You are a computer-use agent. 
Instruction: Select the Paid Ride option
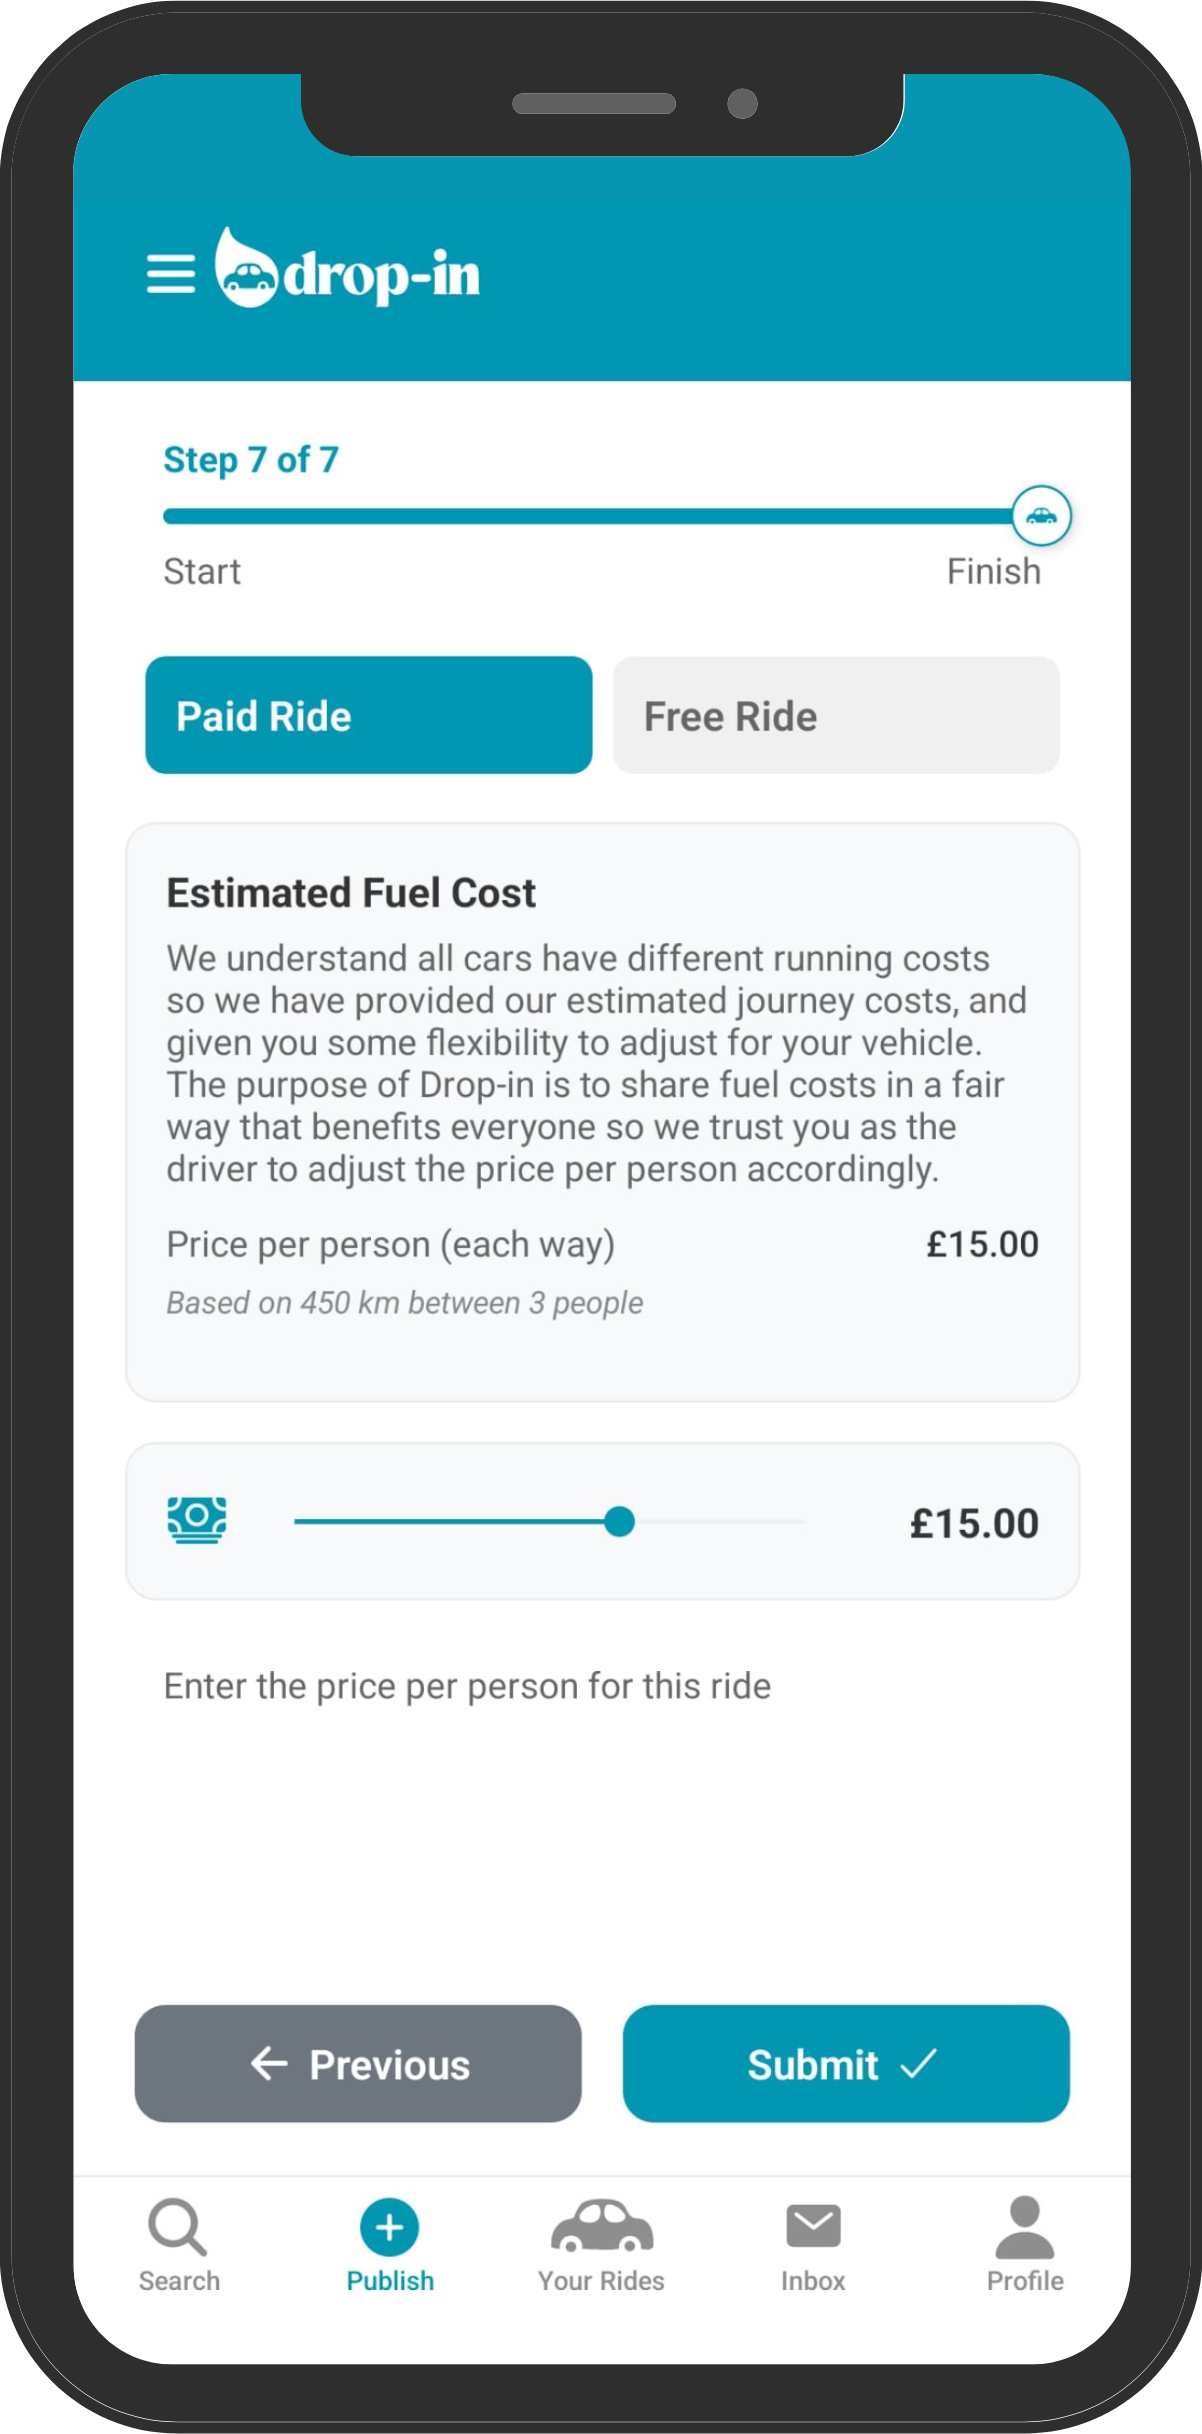[369, 715]
